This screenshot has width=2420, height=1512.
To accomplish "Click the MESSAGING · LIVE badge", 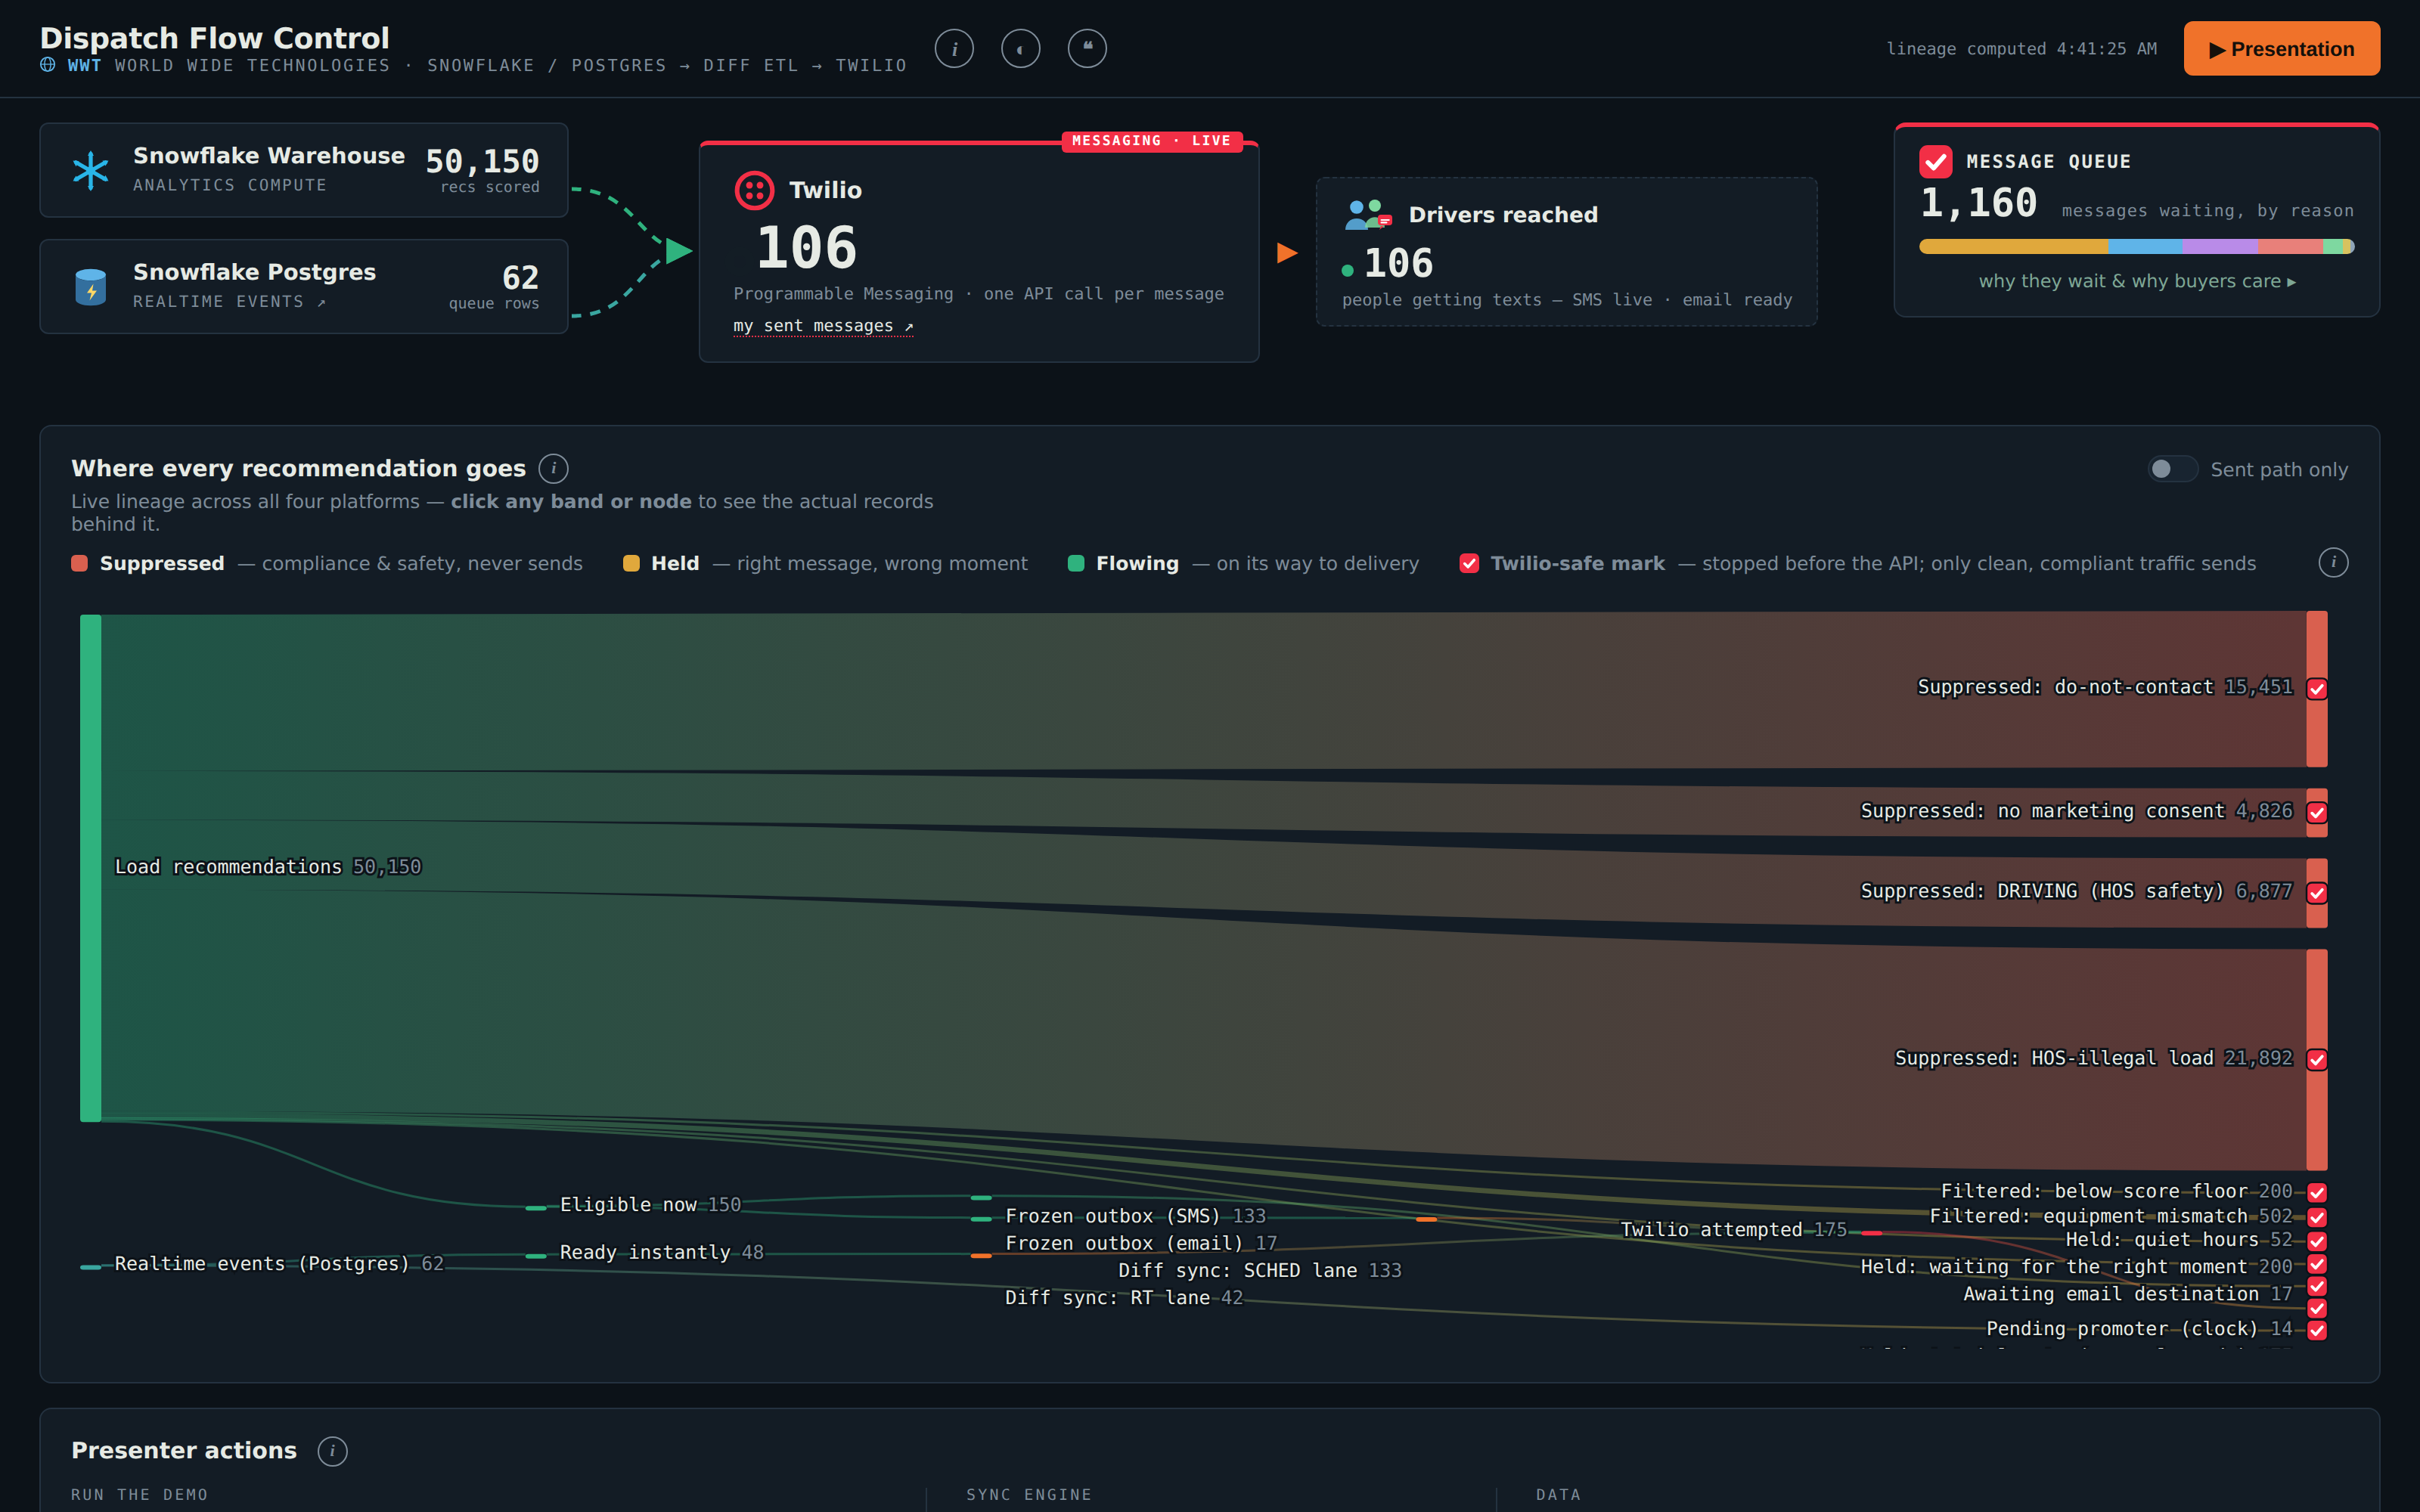I will (x=1151, y=141).
